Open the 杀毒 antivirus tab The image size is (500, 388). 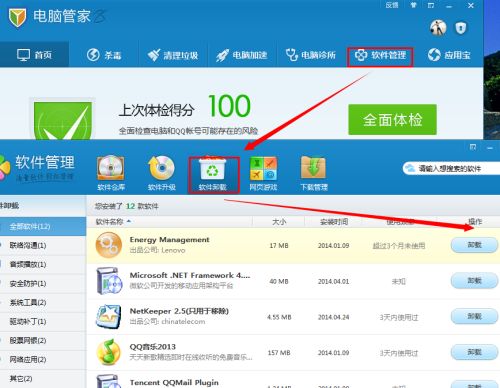pyautogui.click(x=104, y=55)
